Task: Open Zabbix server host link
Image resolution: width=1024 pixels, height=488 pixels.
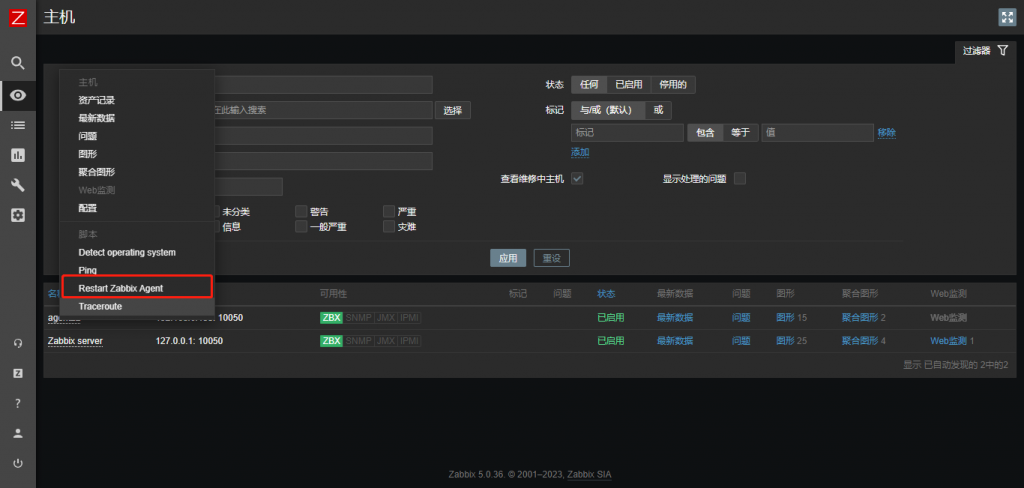Action: [75, 341]
